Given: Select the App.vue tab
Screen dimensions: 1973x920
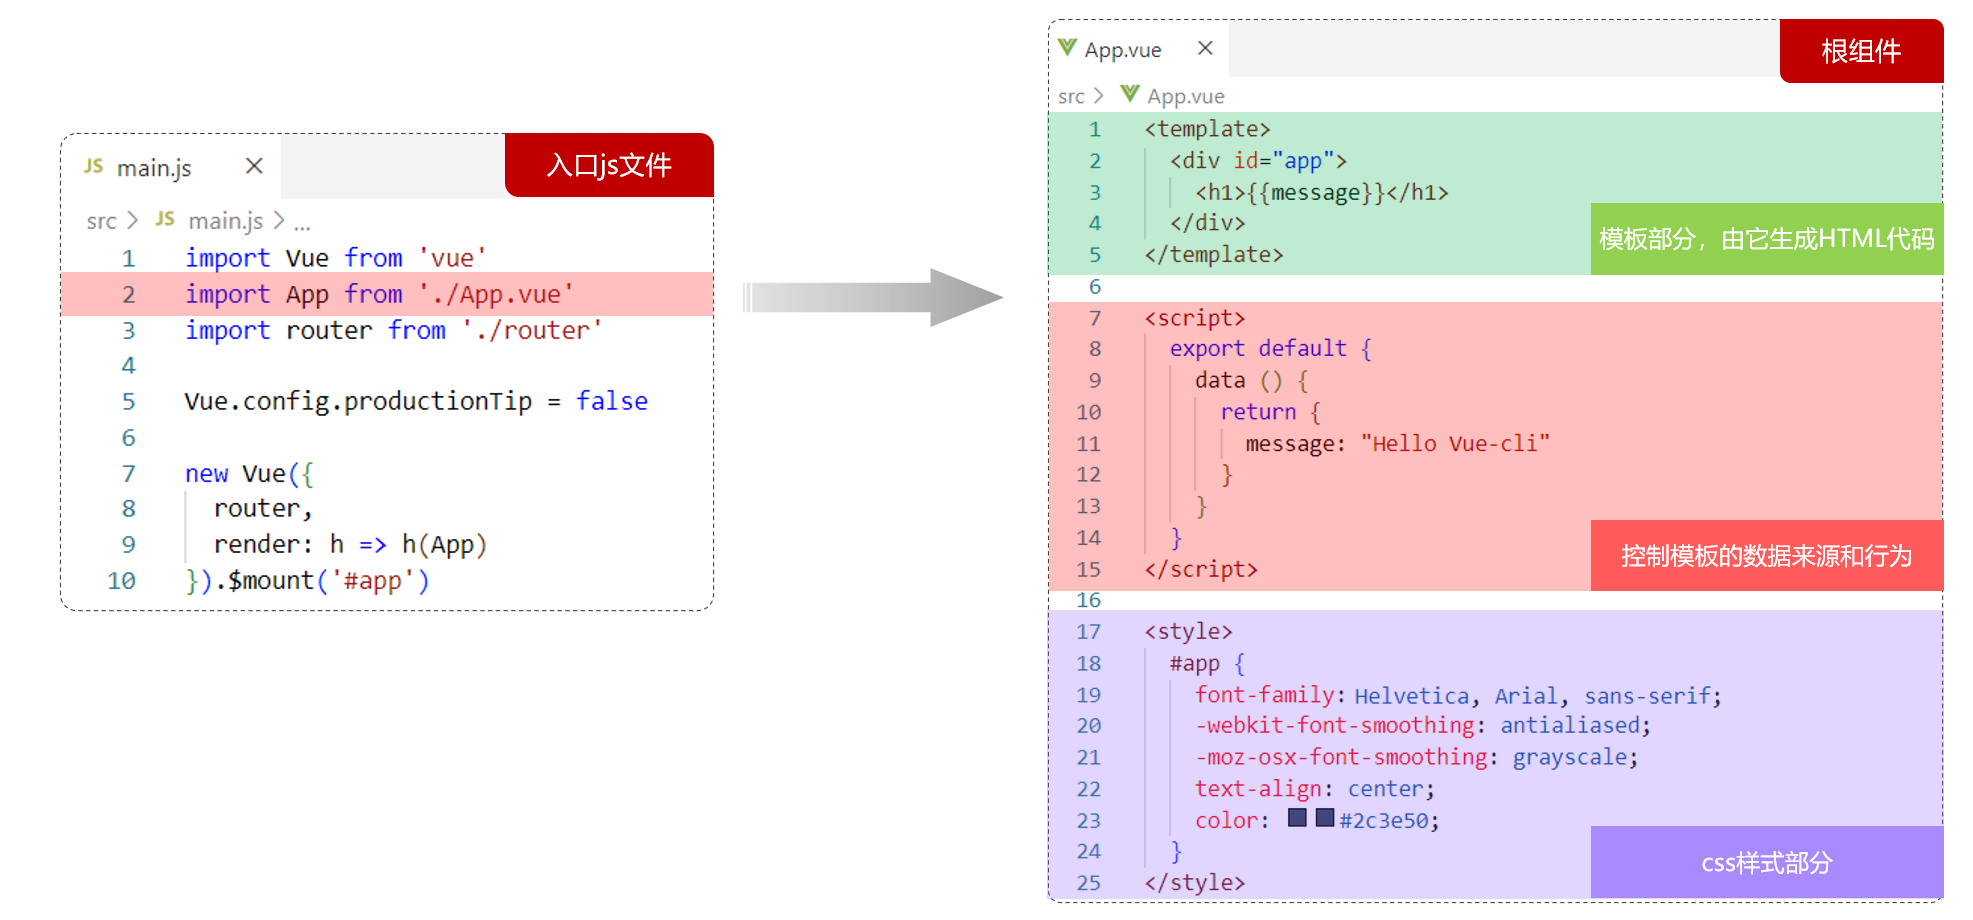Looking at the screenshot, I should click(x=1139, y=49).
